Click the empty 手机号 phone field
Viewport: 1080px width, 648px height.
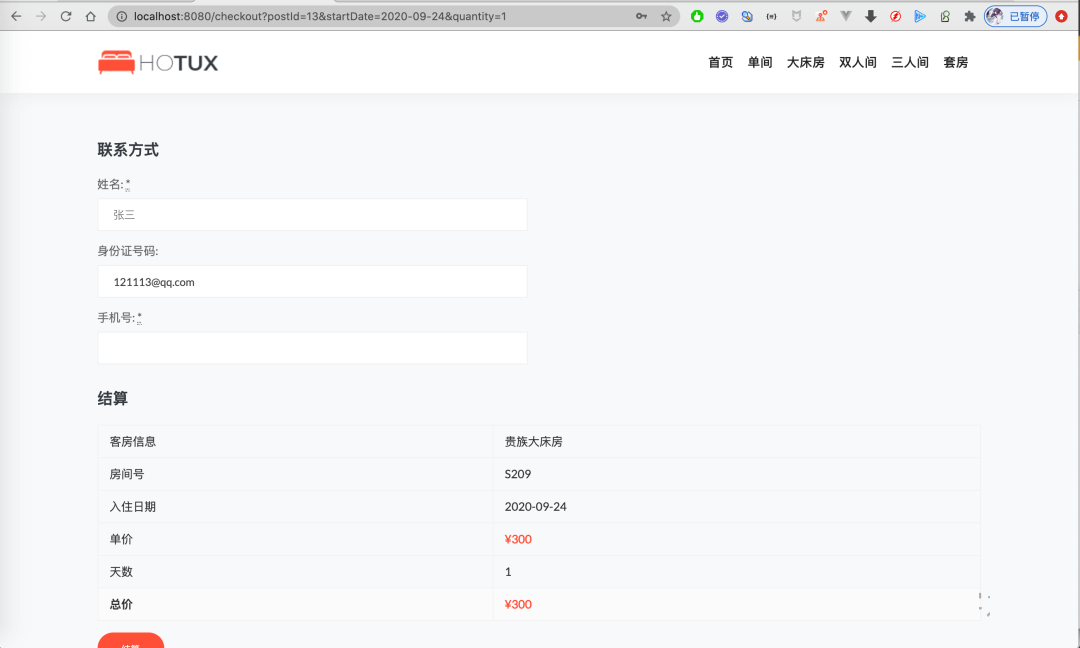(x=312, y=348)
